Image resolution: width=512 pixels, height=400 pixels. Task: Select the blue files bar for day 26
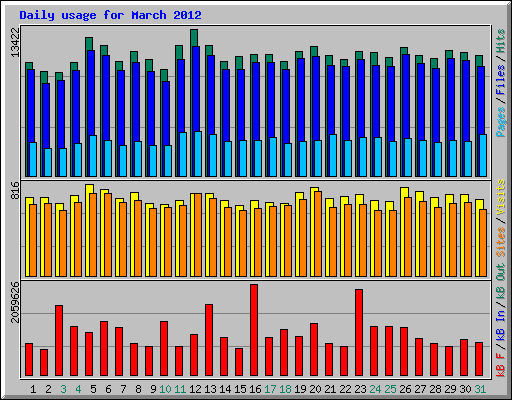(x=406, y=96)
